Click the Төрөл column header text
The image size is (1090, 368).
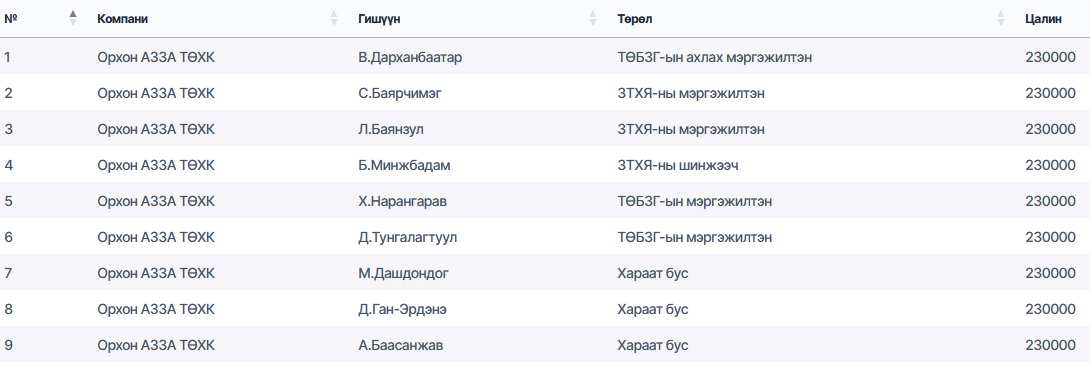point(634,19)
